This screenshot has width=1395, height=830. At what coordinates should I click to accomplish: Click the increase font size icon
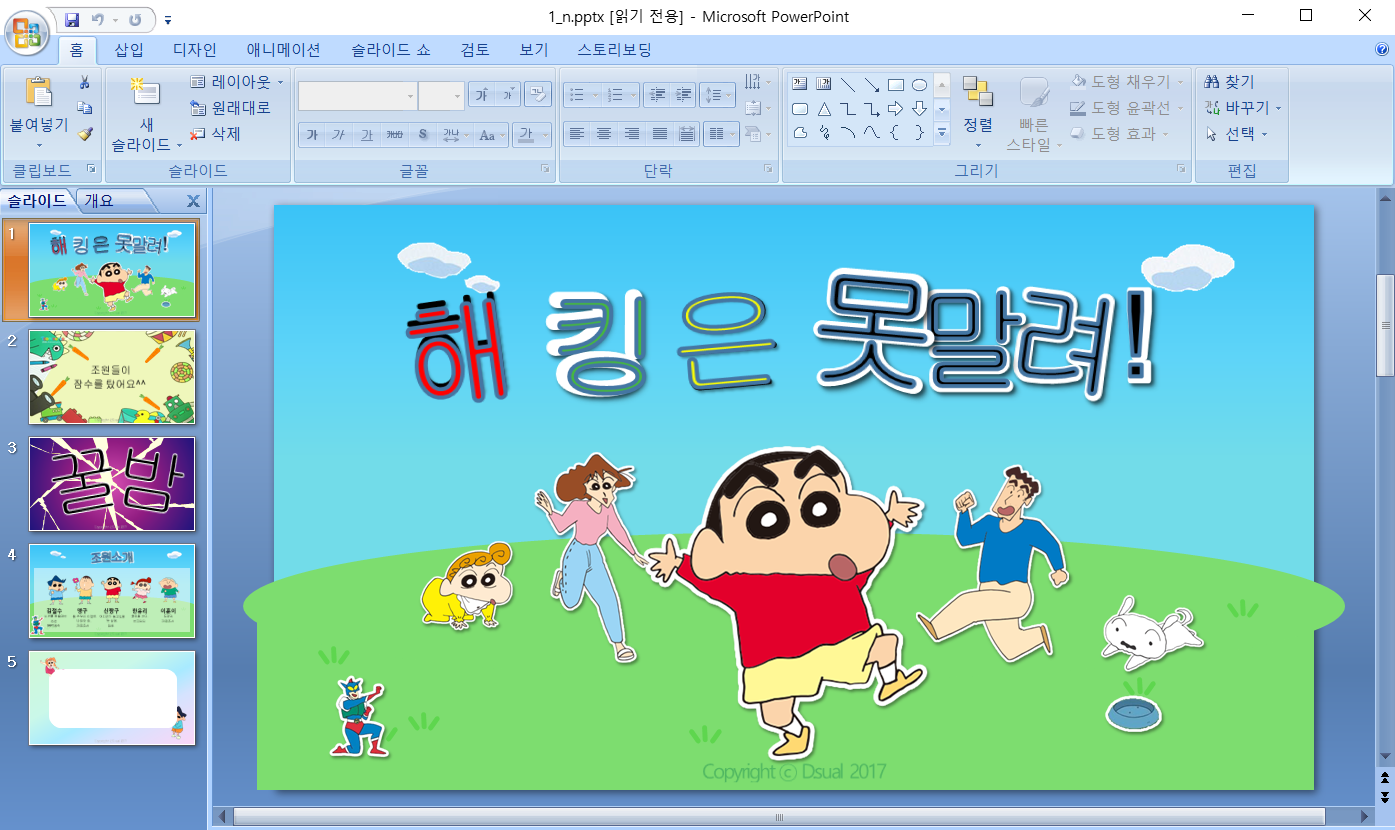pos(482,95)
